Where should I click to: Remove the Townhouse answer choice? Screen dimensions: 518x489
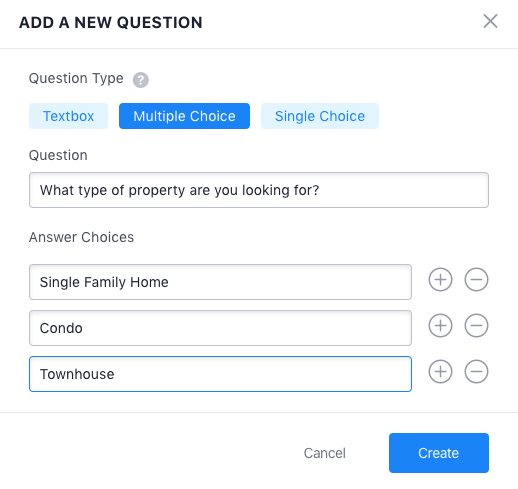coord(476,371)
